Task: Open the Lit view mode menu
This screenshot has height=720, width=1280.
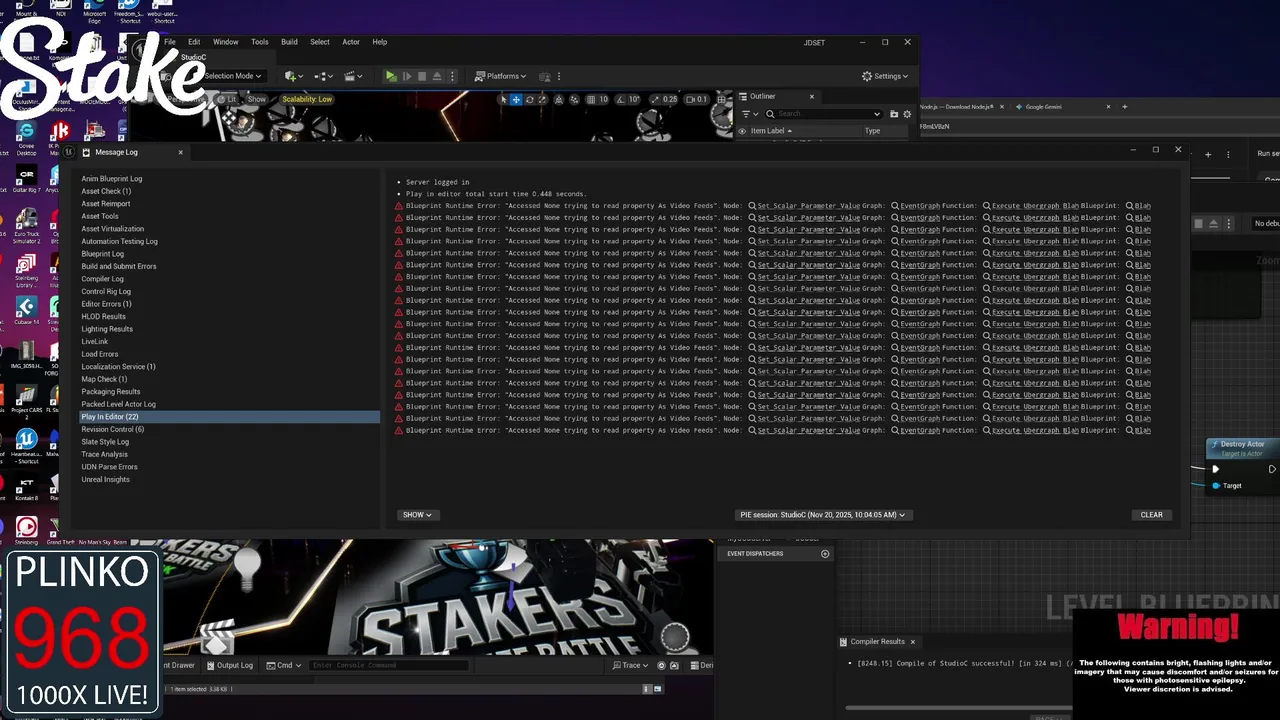Action: point(227,99)
